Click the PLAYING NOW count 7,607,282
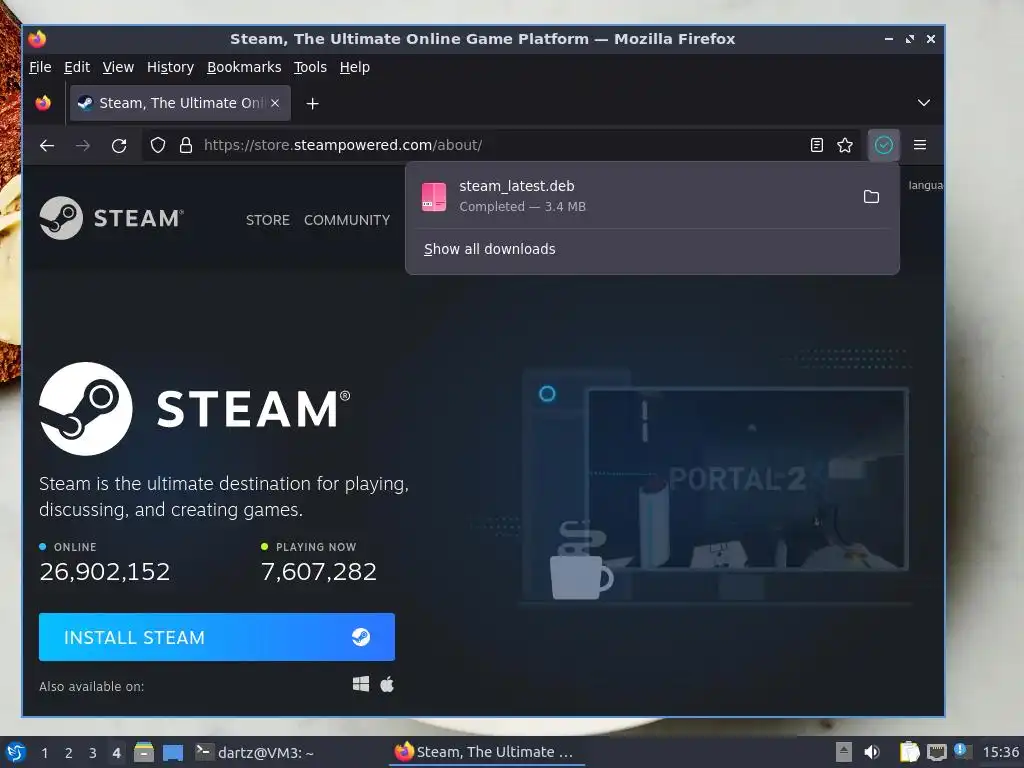 coord(319,571)
